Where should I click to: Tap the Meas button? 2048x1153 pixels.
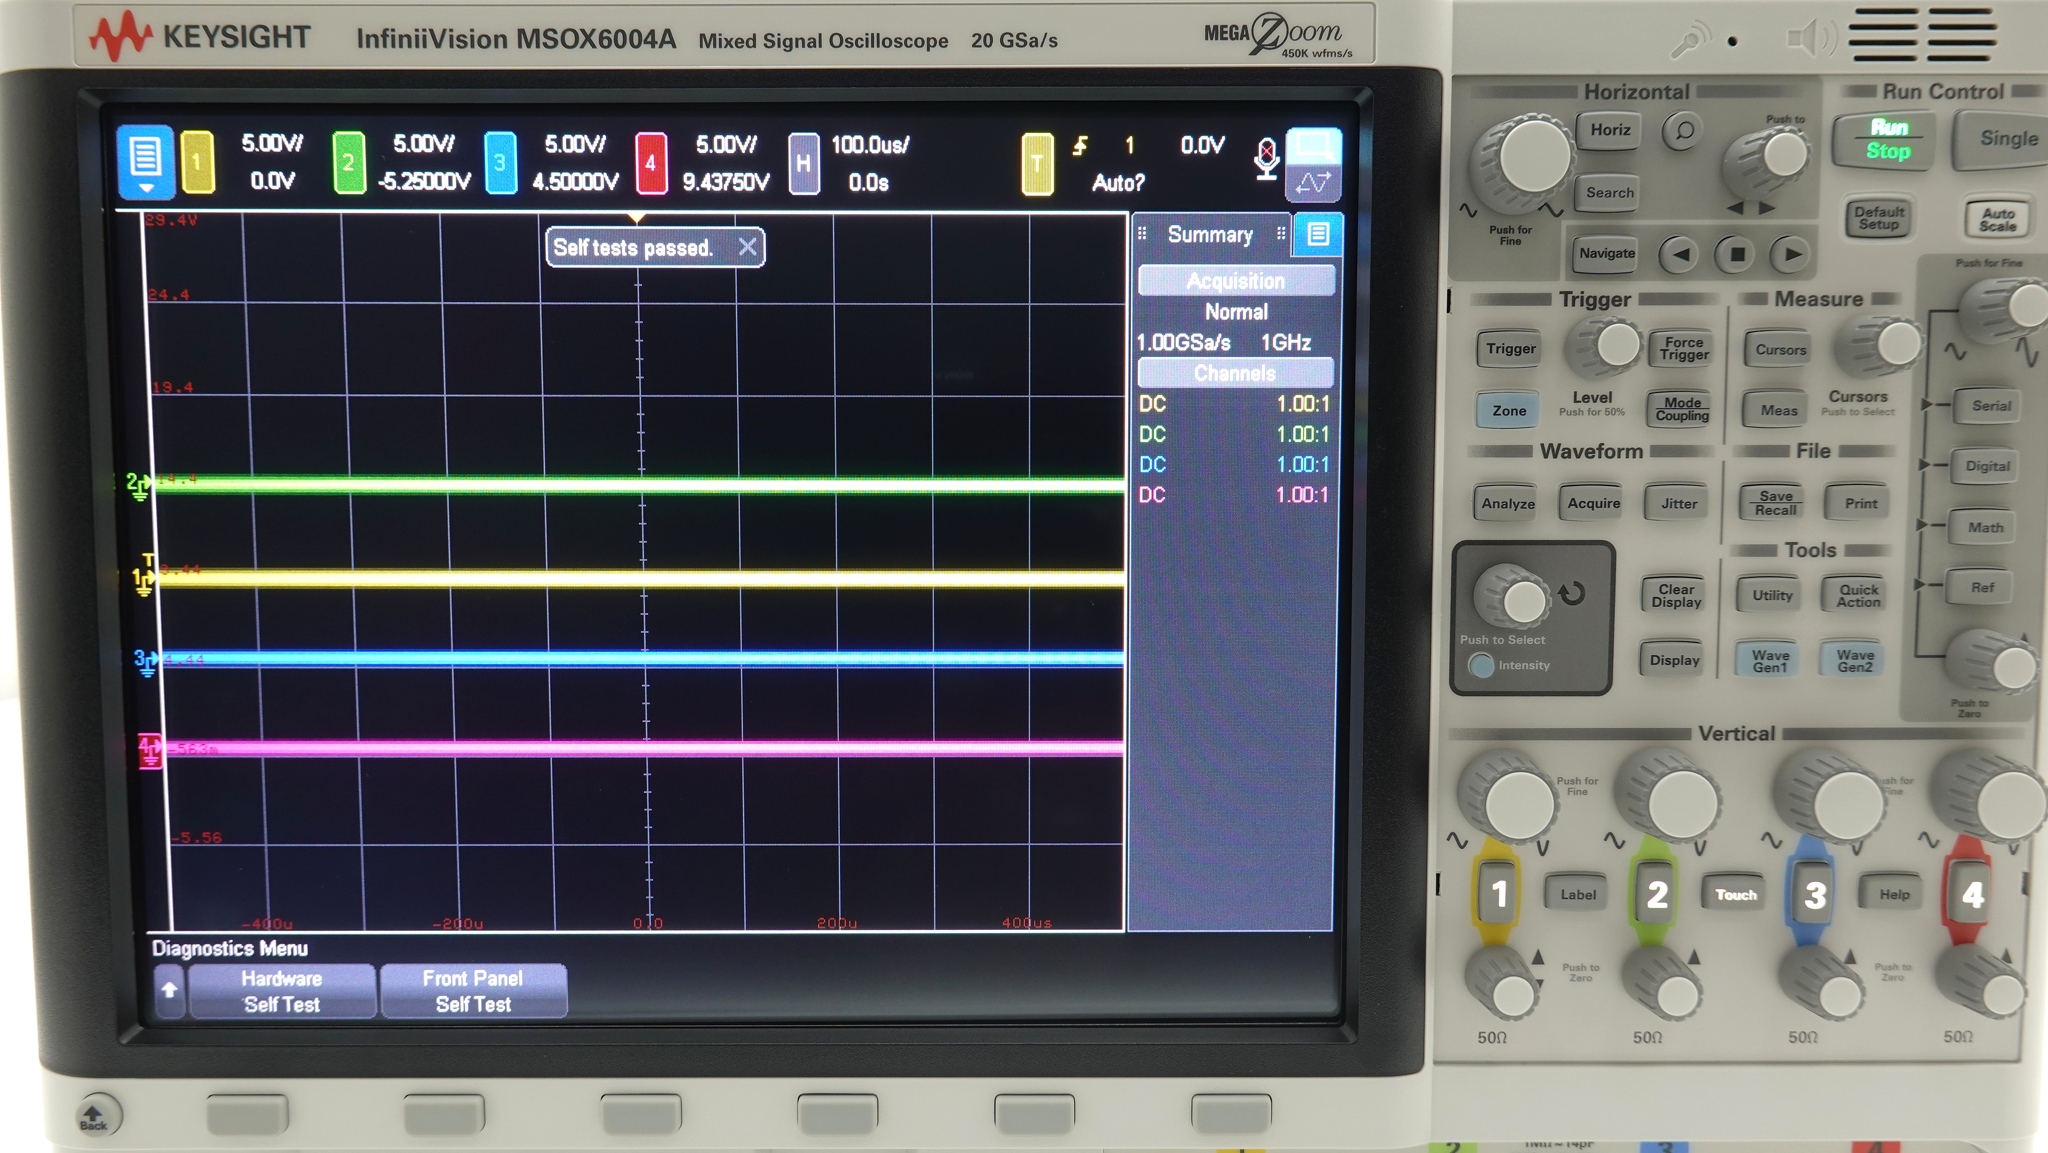(1778, 410)
